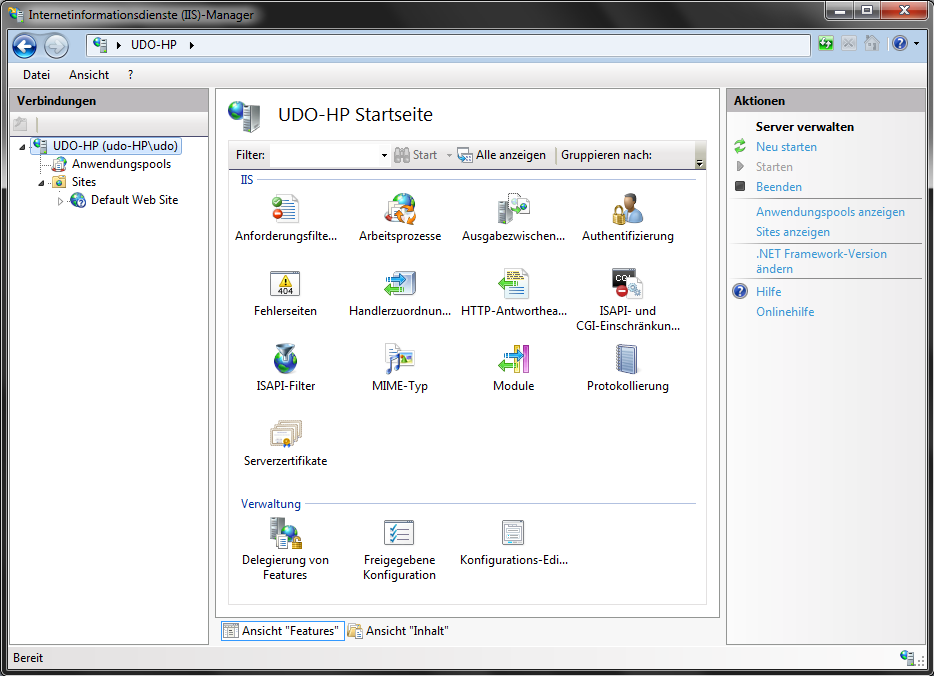Viewport: 934px width, 676px height.
Task: Open the Ausgabezwischenspeicherung feature icon
Action: 513,209
